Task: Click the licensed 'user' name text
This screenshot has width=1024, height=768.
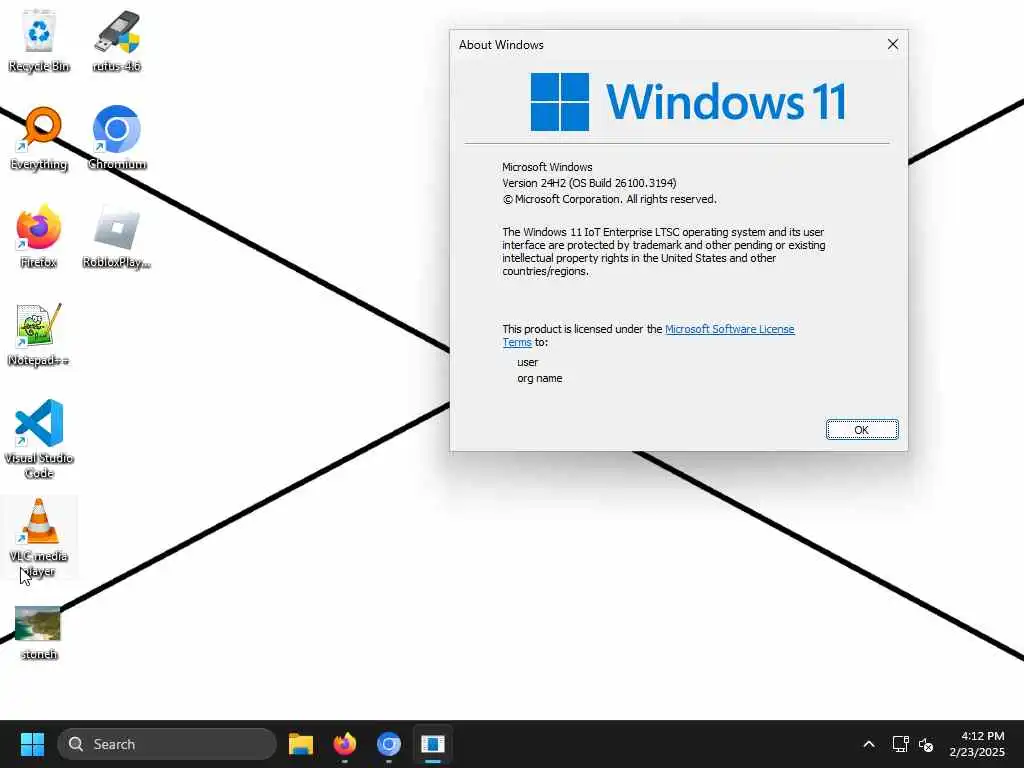Action: 528,362
